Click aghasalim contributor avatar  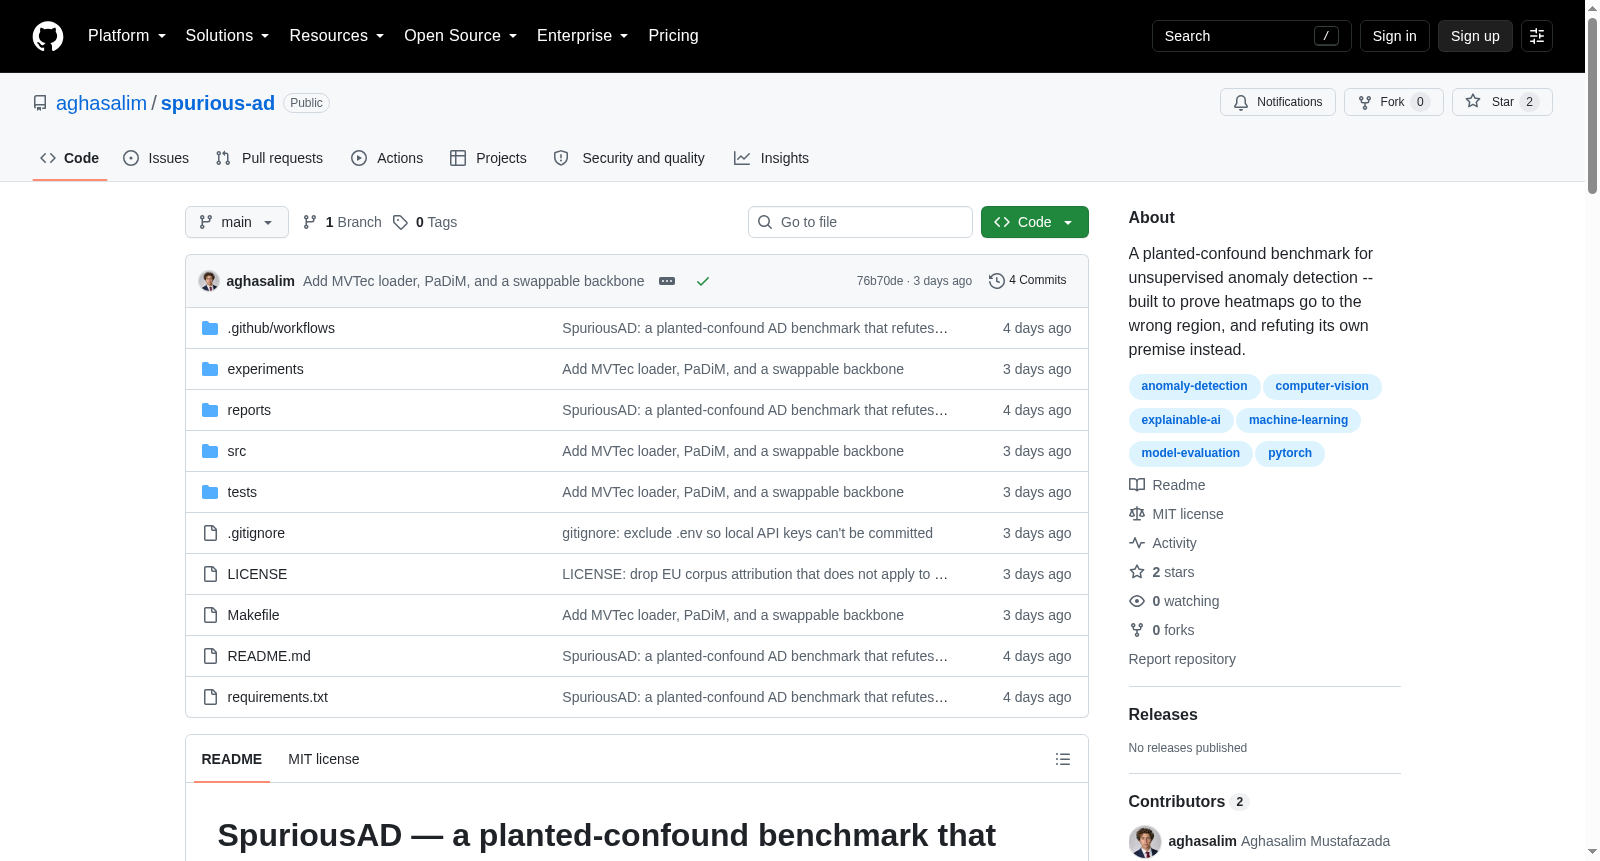pyautogui.click(x=1145, y=841)
